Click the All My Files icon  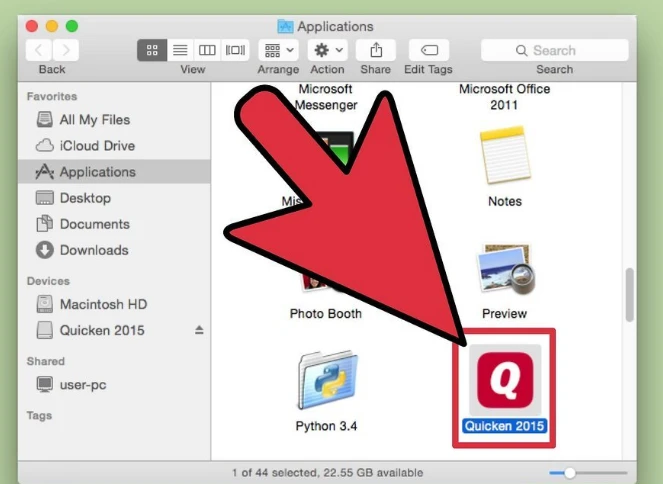pos(44,120)
